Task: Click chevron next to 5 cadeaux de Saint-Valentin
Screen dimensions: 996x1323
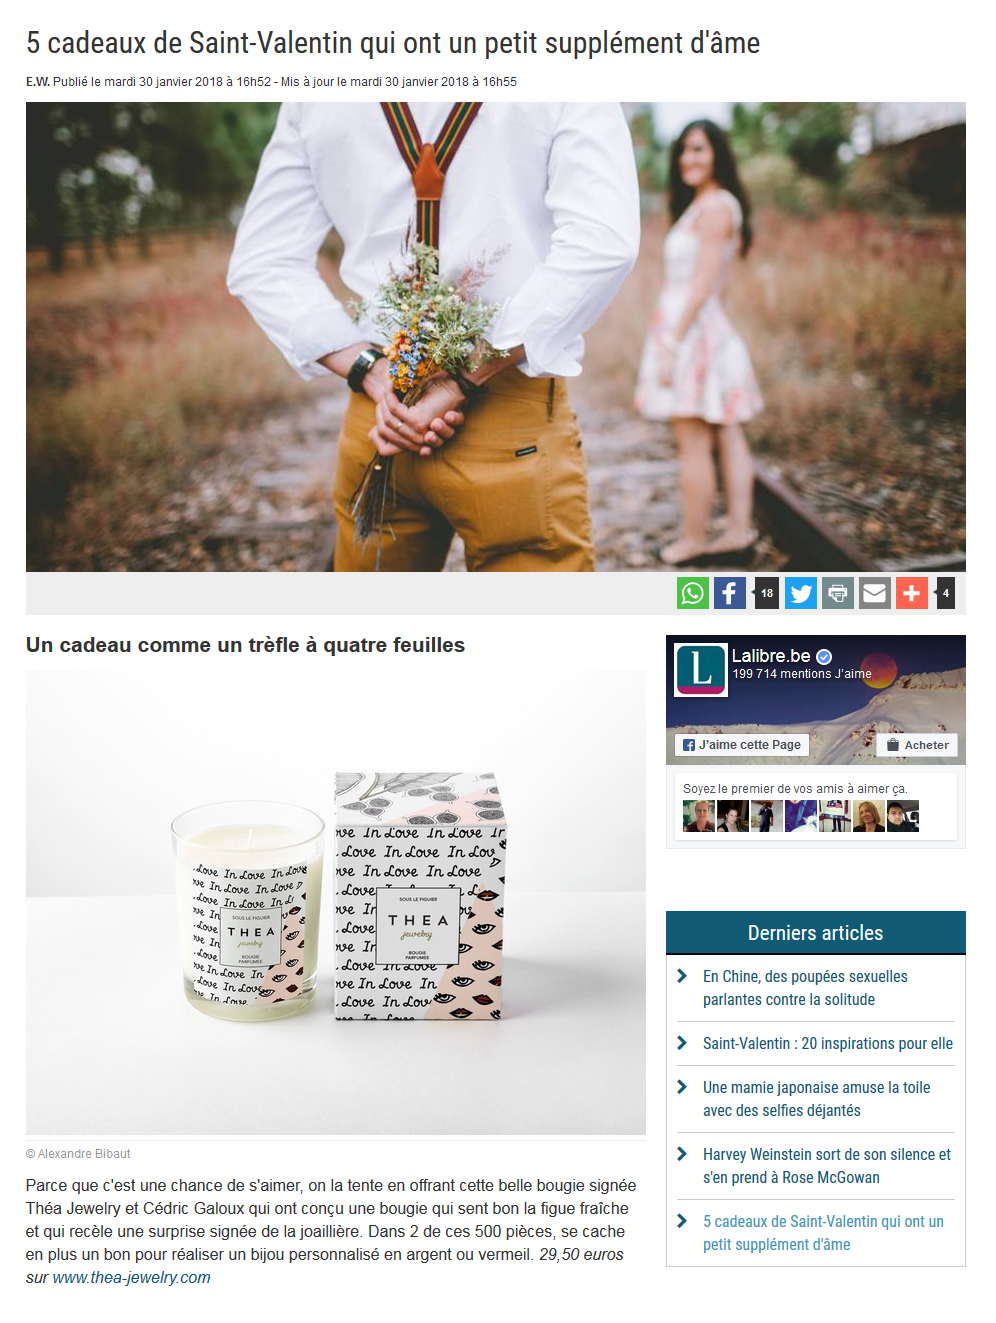Action: tap(682, 1221)
